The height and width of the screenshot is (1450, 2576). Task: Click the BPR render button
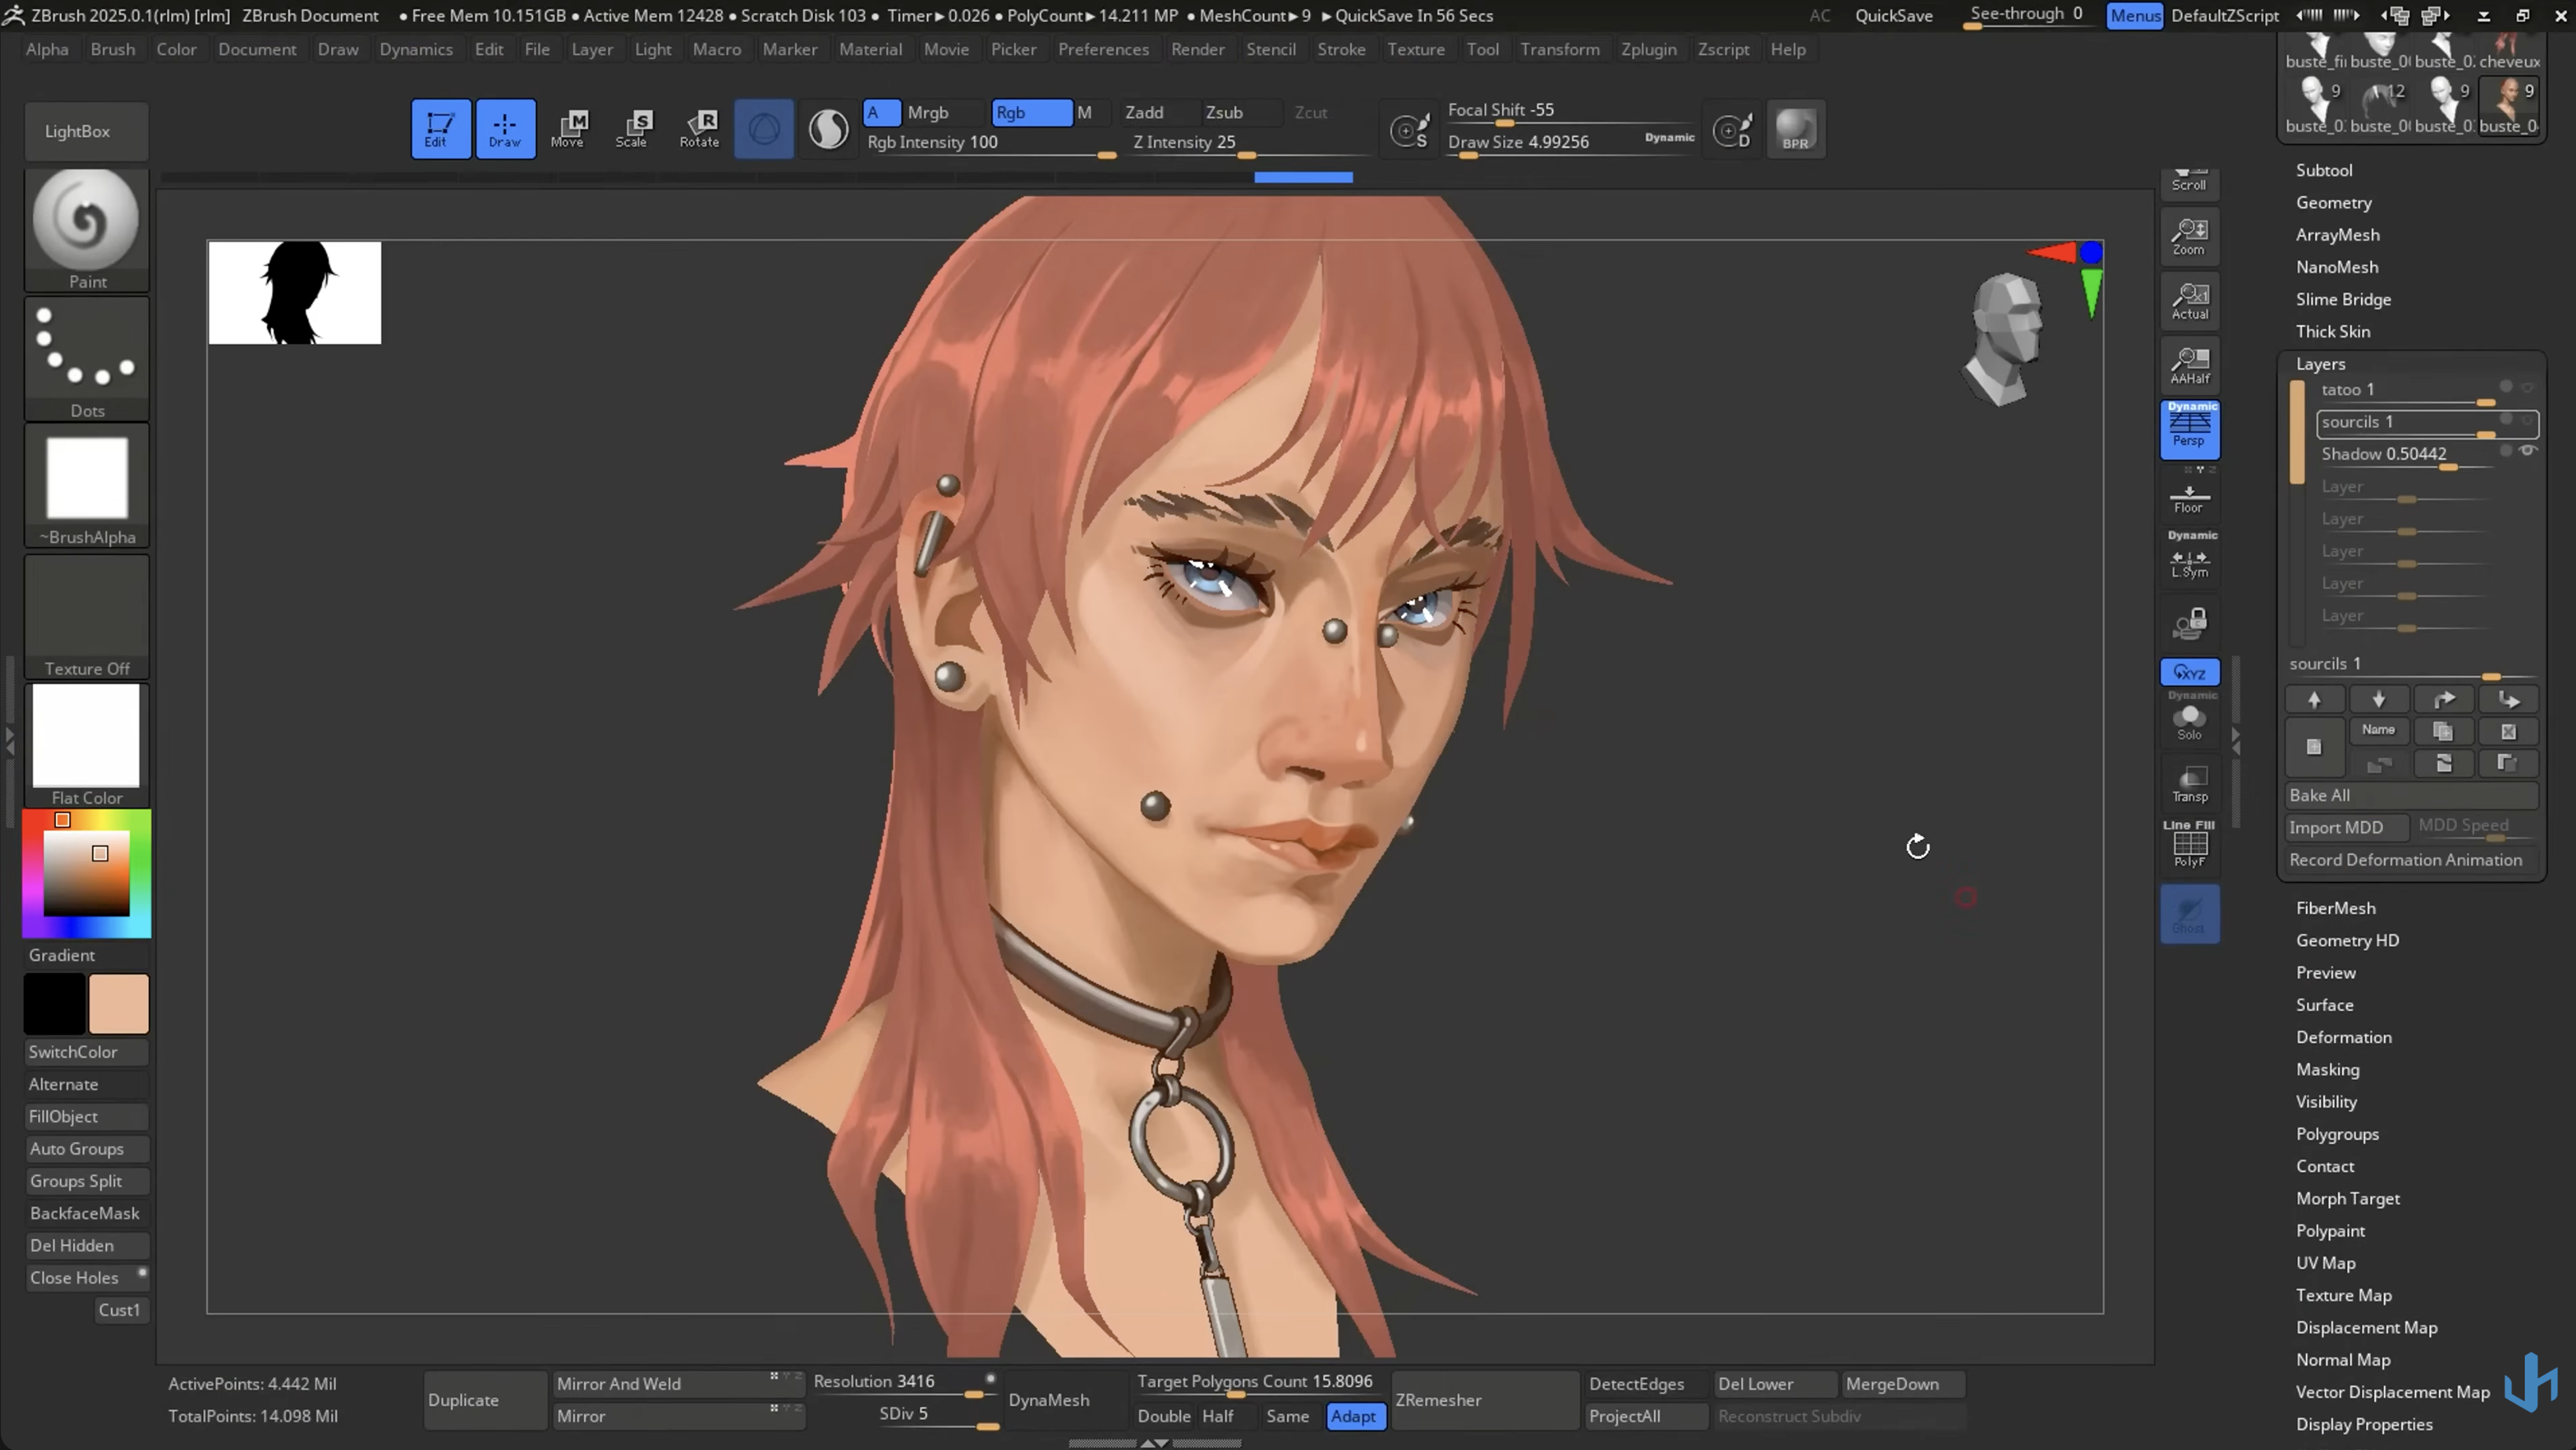pyautogui.click(x=1795, y=129)
